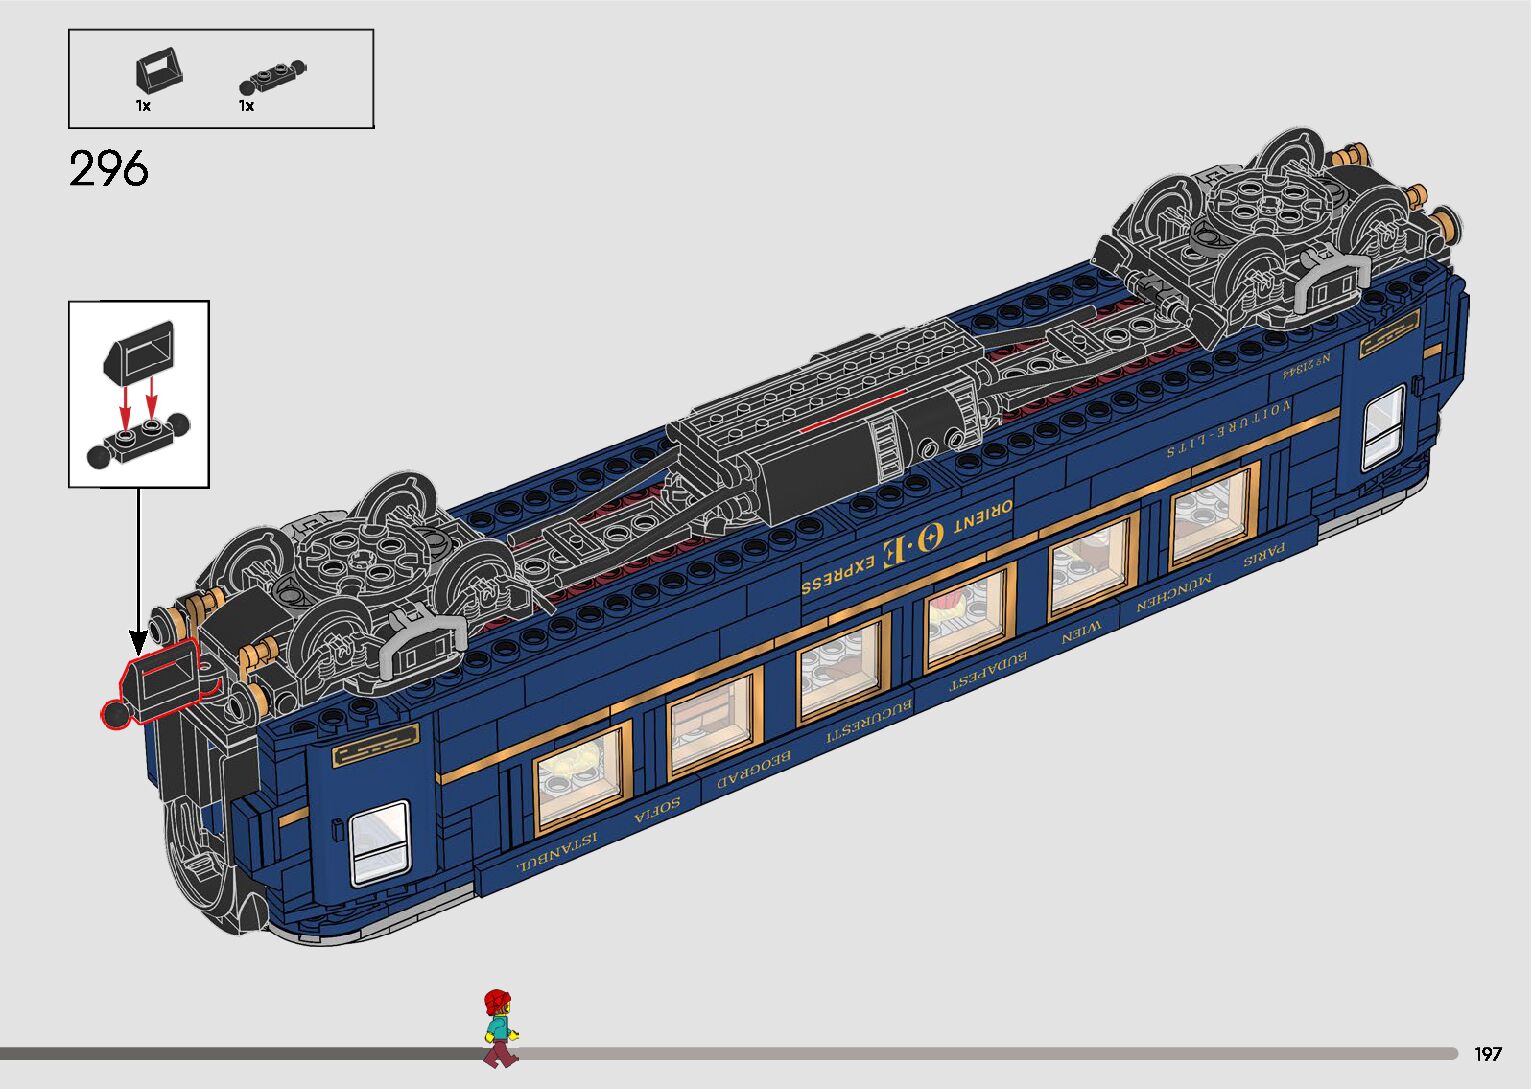Click the white door window near PARIS
This screenshot has height=1089, width=1531.
[x=1382, y=426]
